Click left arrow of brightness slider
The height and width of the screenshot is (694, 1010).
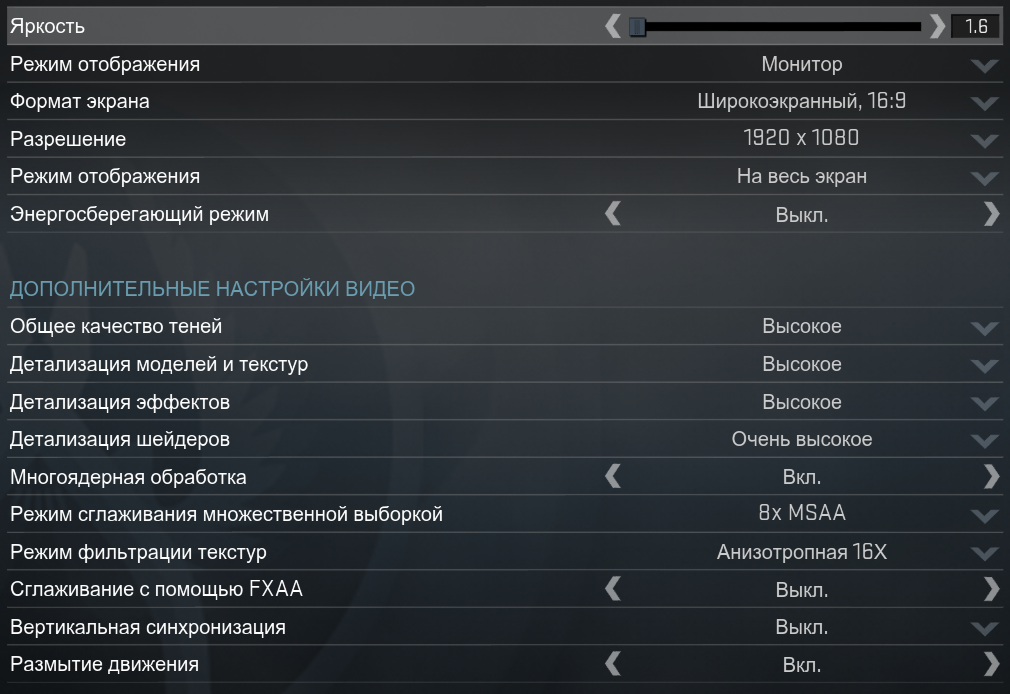point(613,27)
